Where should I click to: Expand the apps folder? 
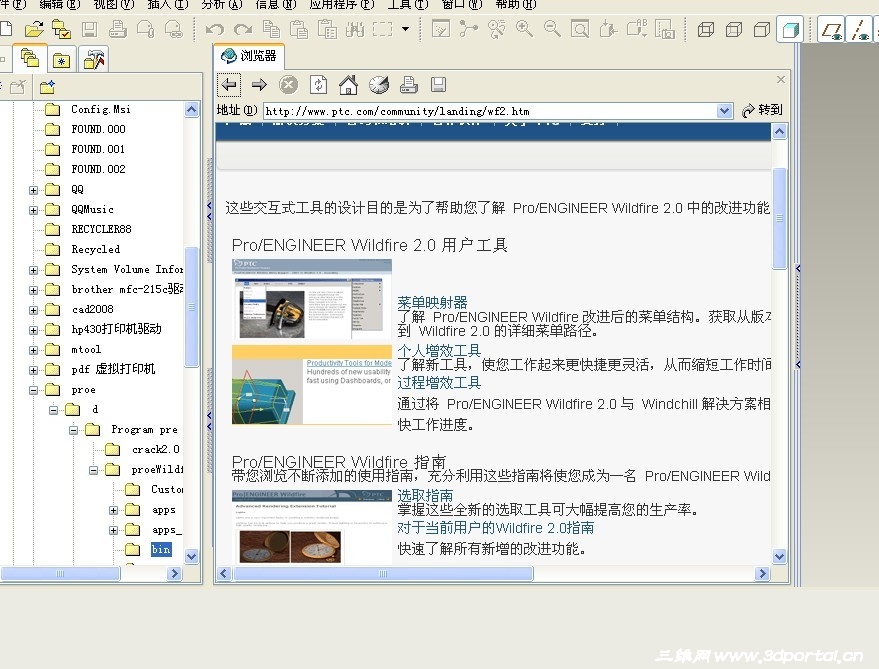[113, 510]
